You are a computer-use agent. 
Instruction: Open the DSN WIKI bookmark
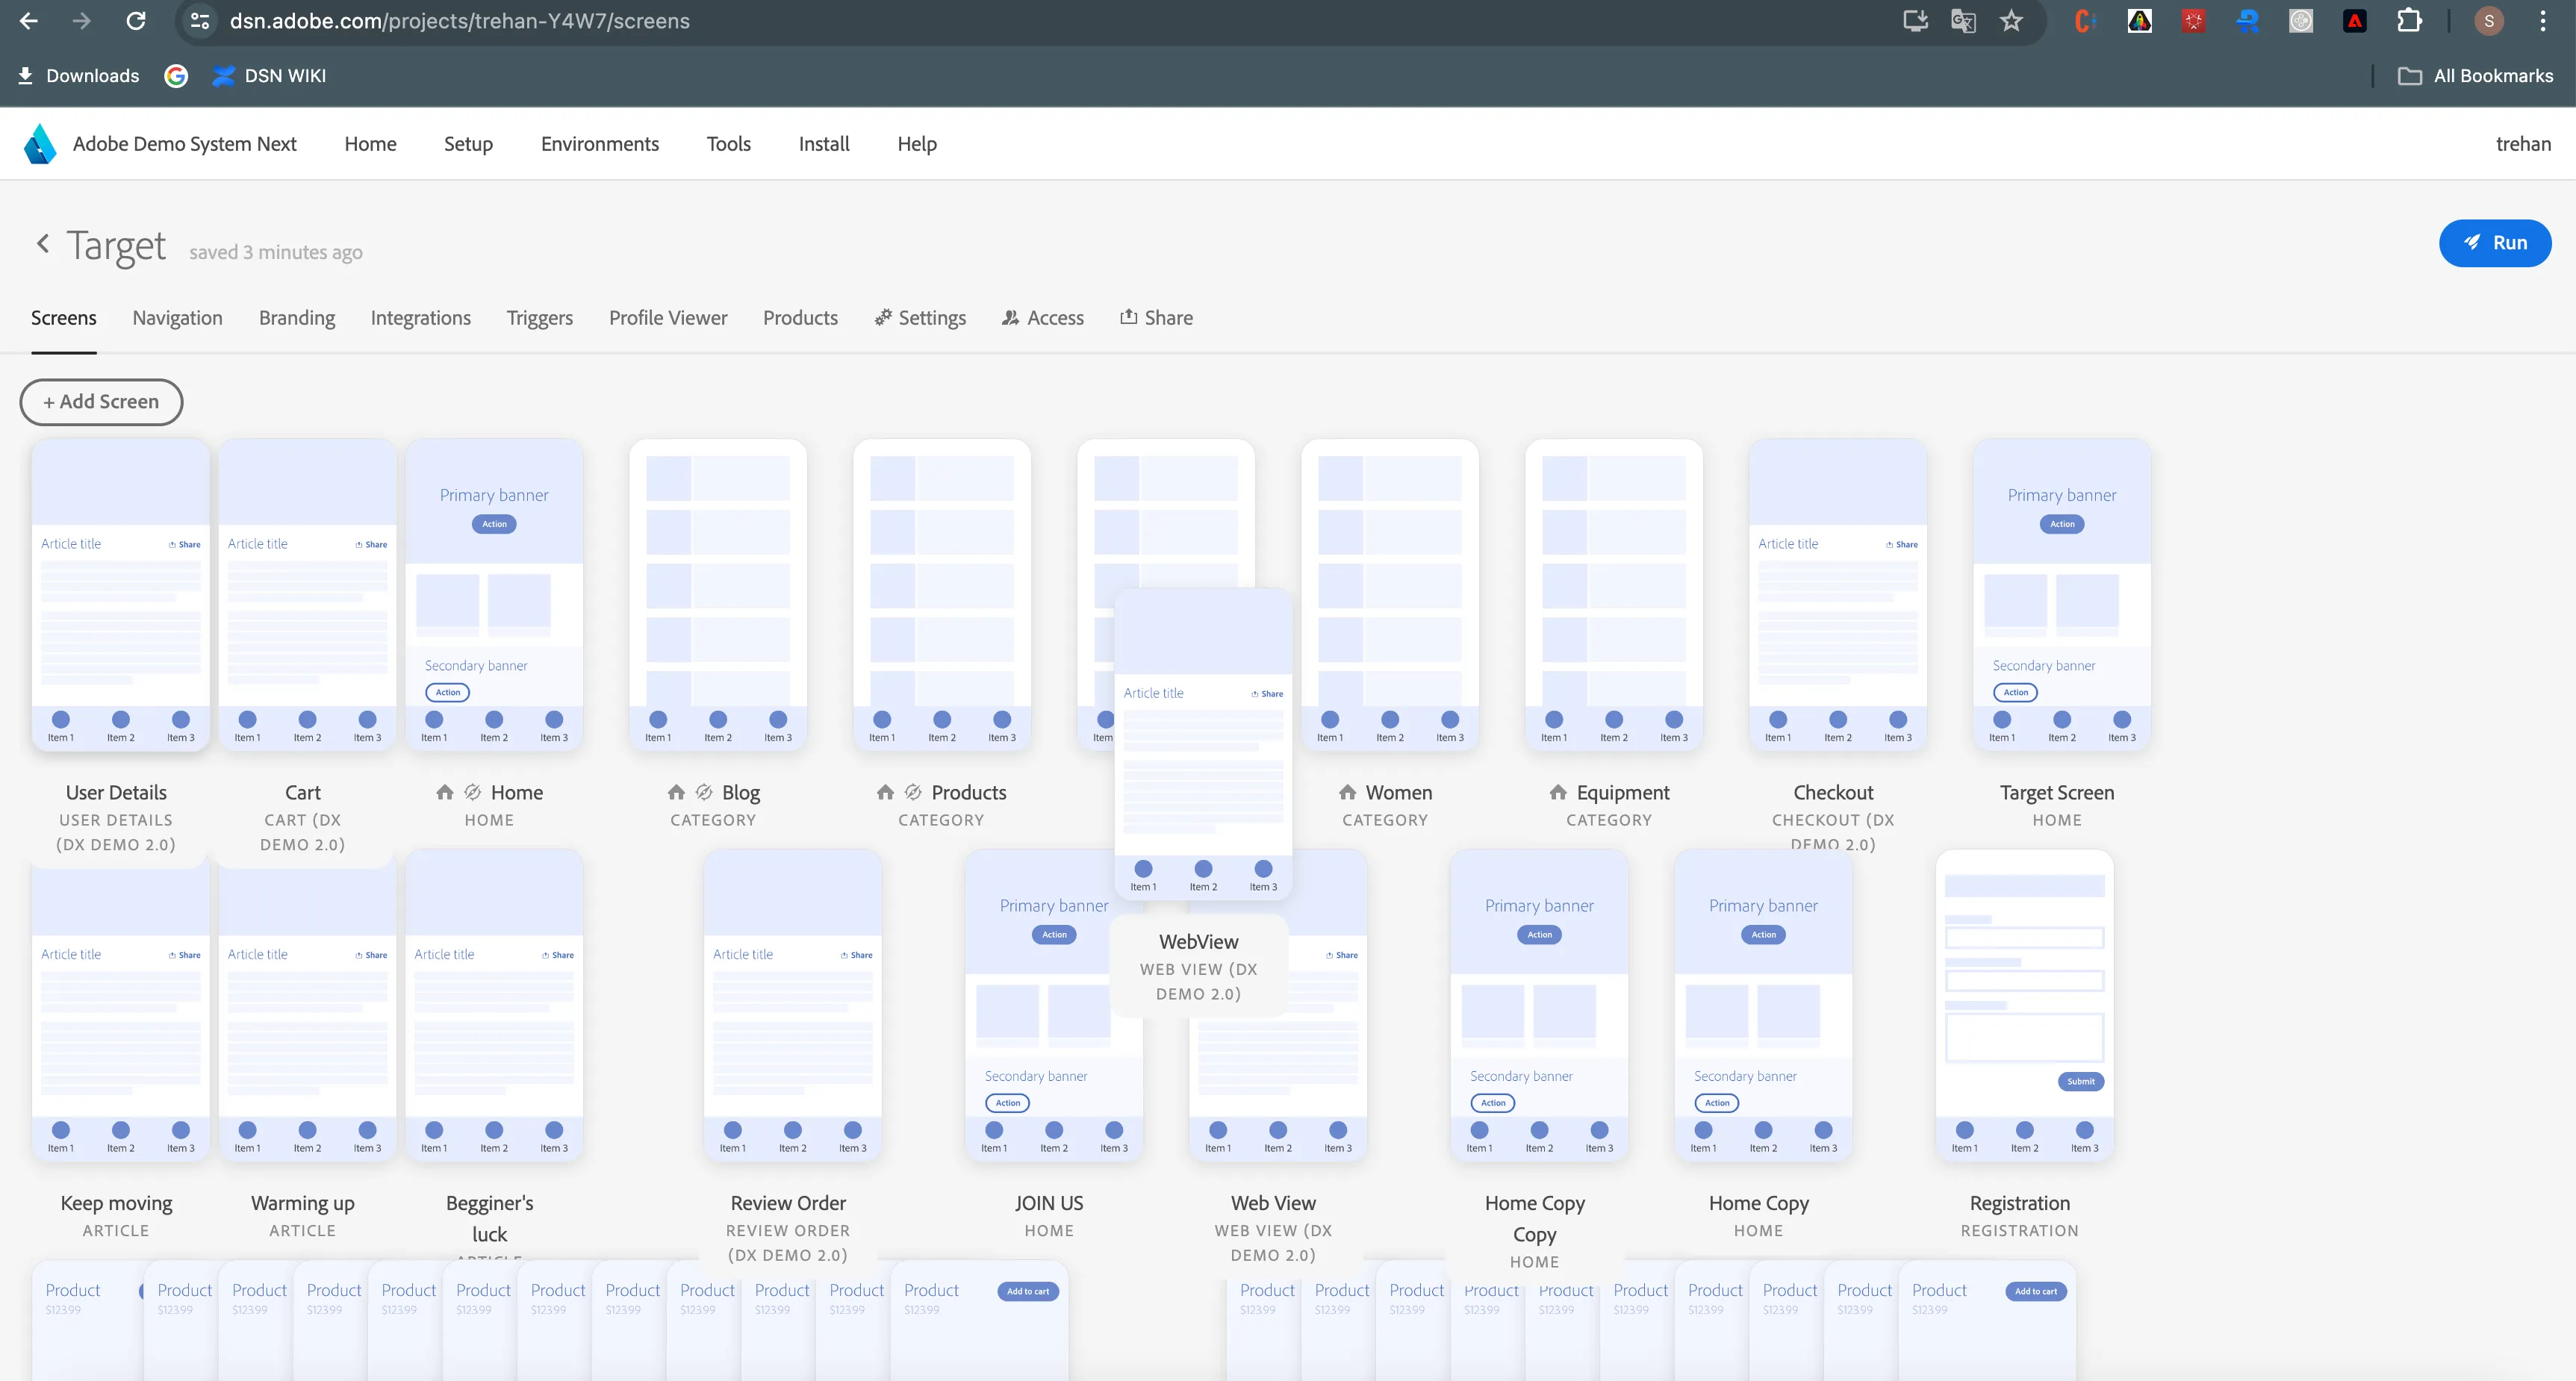(x=269, y=76)
